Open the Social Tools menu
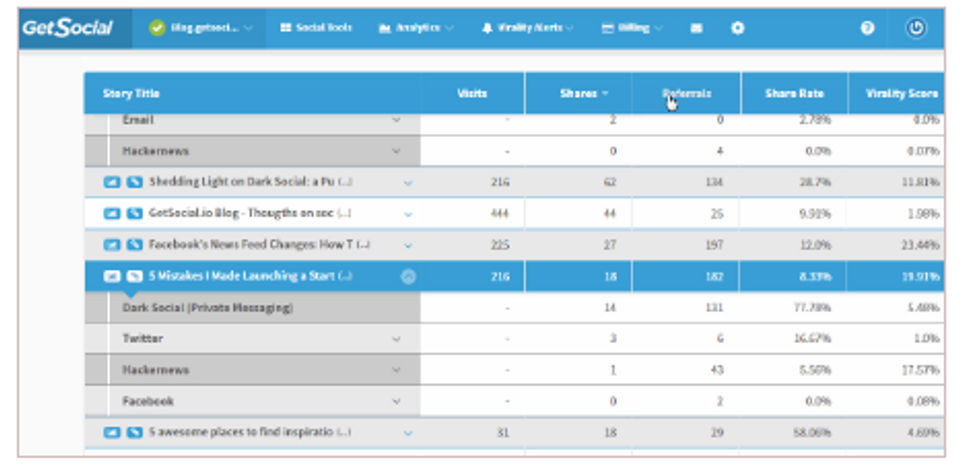 click(316, 28)
